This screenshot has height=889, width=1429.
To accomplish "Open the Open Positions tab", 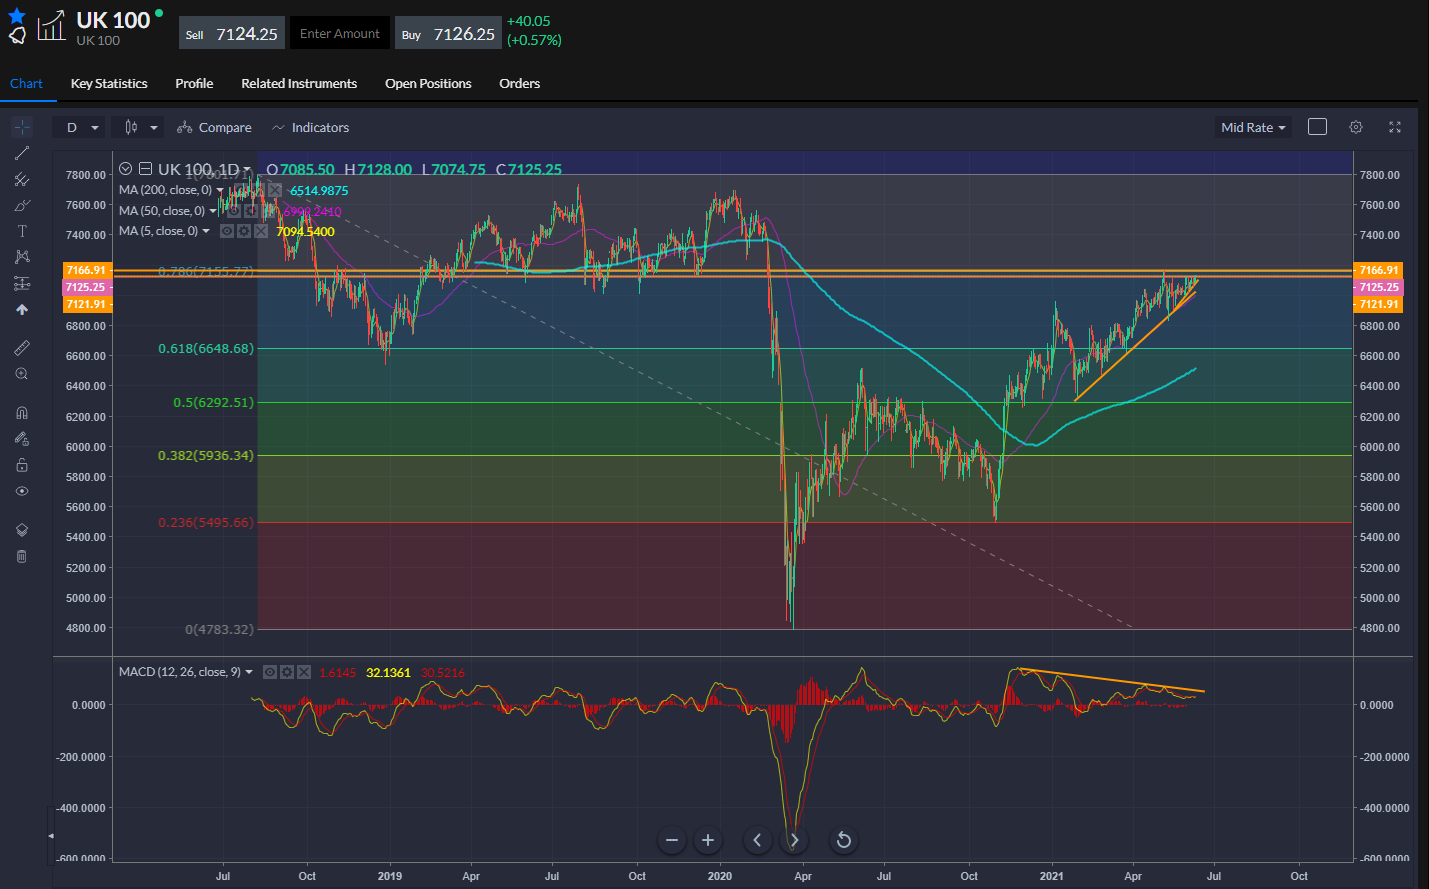I will click(x=428, y=84).
